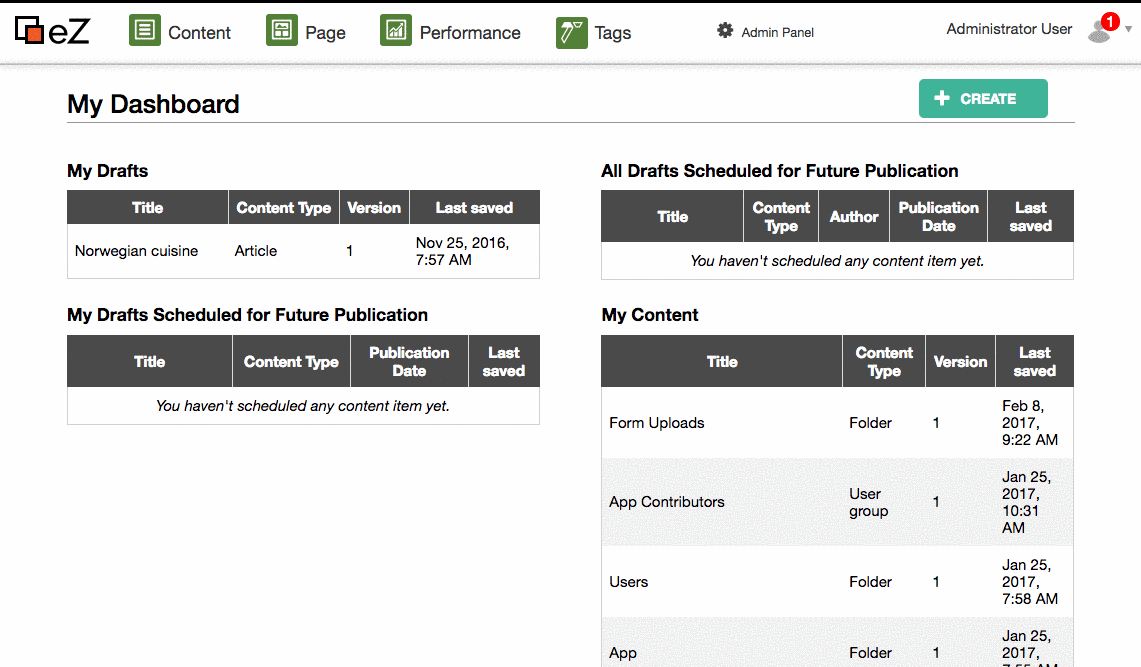
Task: Click the Performance chart icon
Action: pos(396,31)
